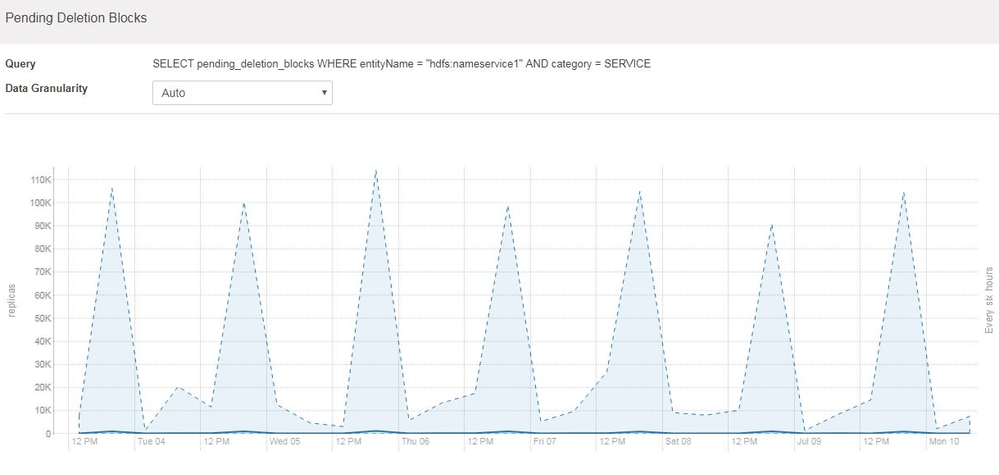Click the 40K y-axis label

tap(42, 341)
